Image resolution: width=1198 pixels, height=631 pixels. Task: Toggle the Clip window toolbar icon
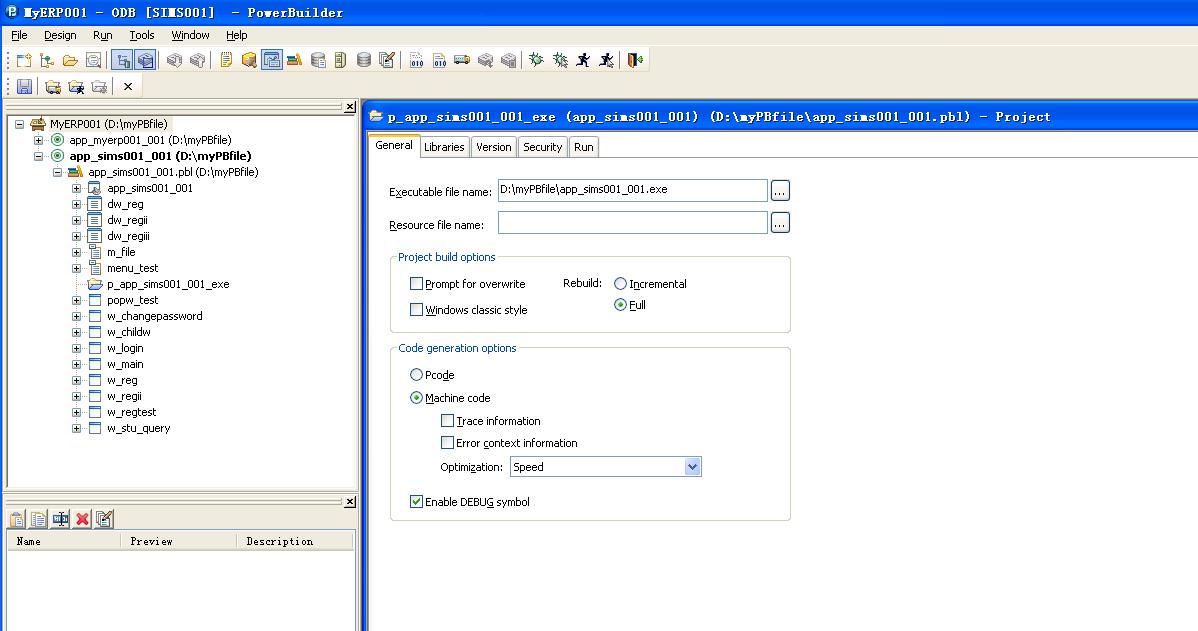(272, 60)
